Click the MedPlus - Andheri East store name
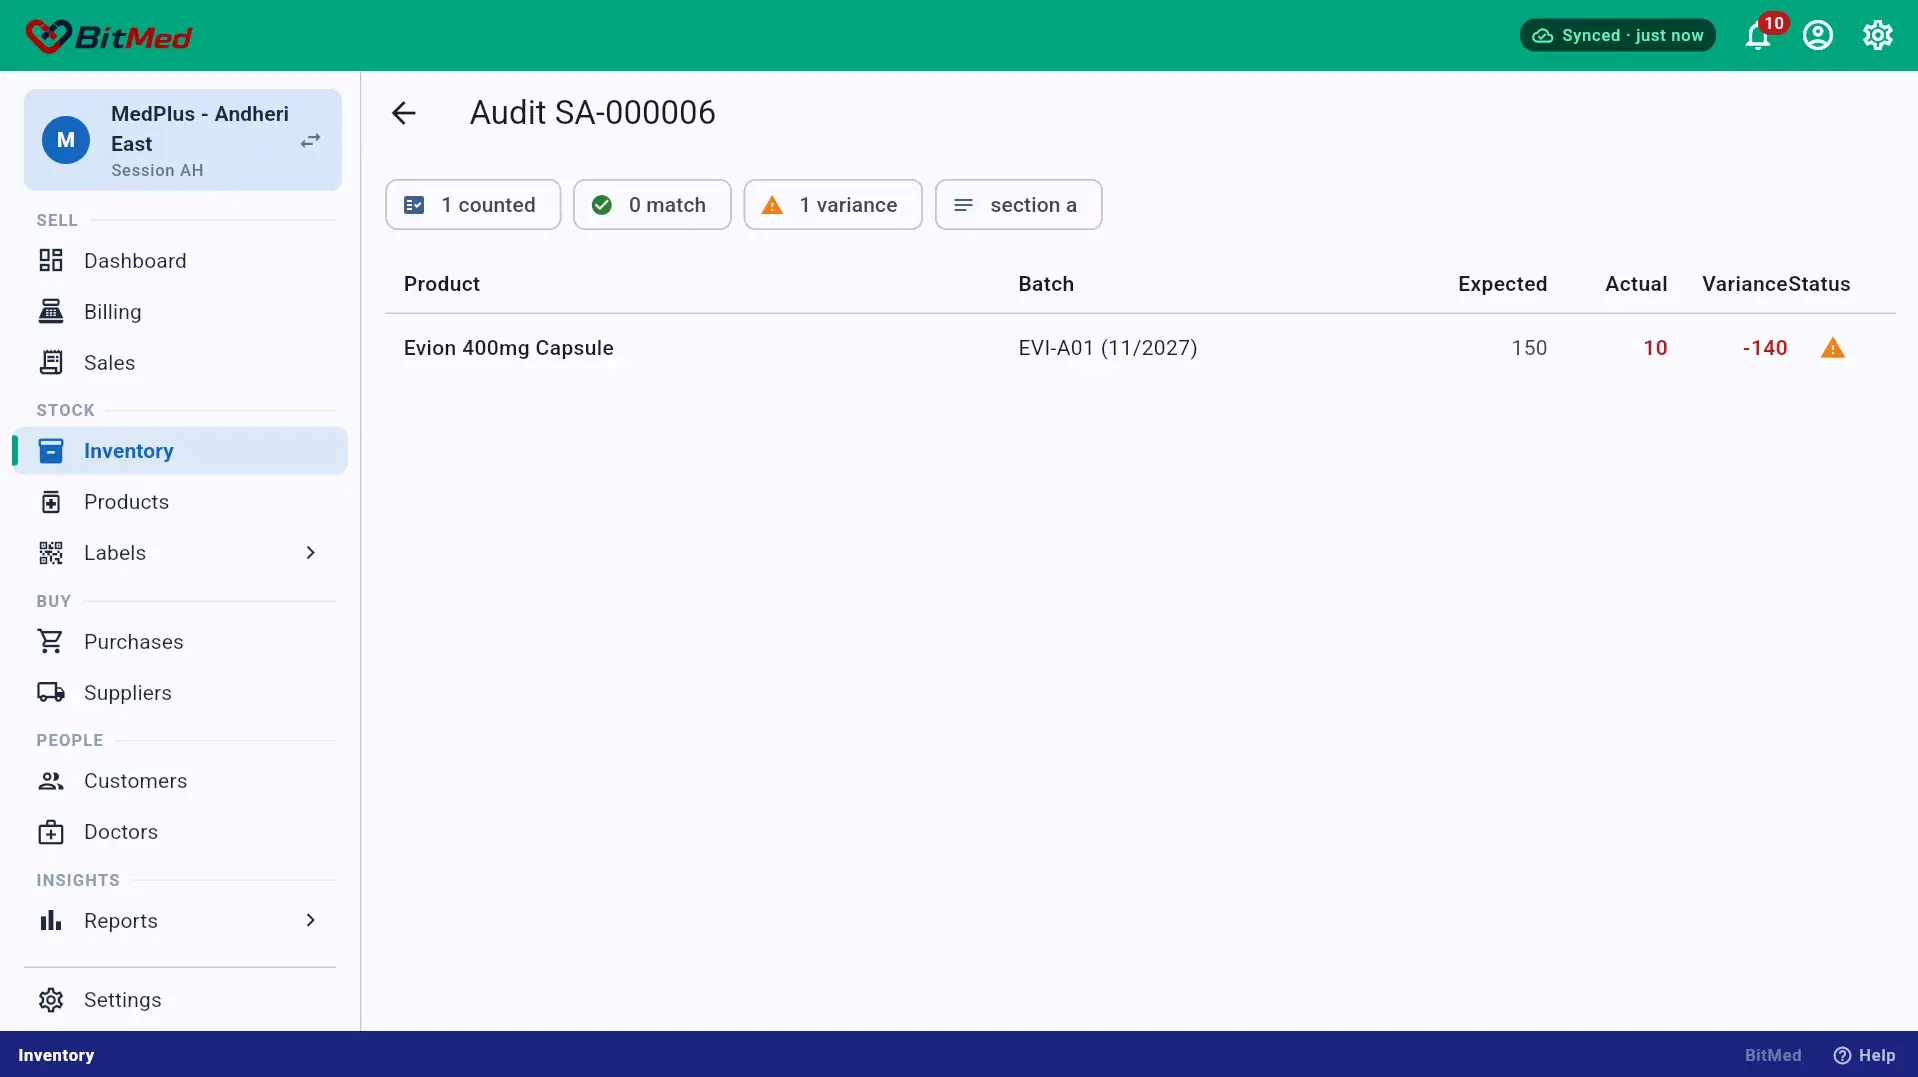Screen dimensions: 1918x1077 [x=200, y=129]
